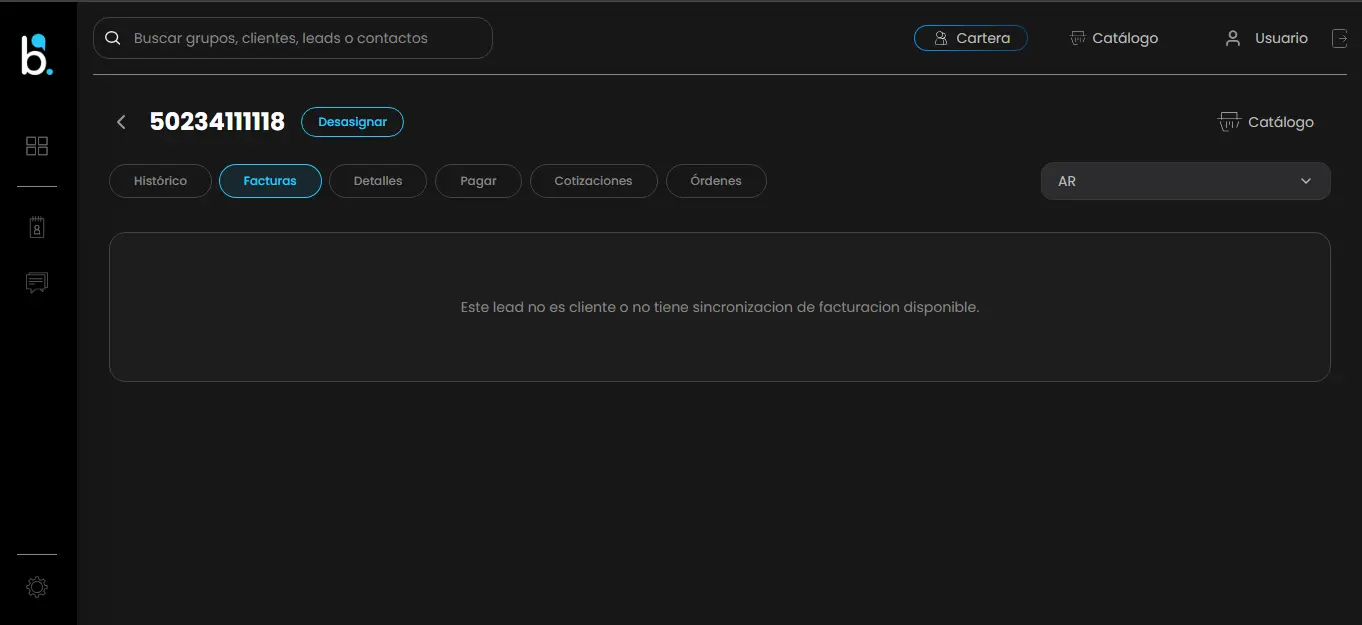Go back using the left arrow
This screenshot has height=625, width=1362.
click(121, 122)
